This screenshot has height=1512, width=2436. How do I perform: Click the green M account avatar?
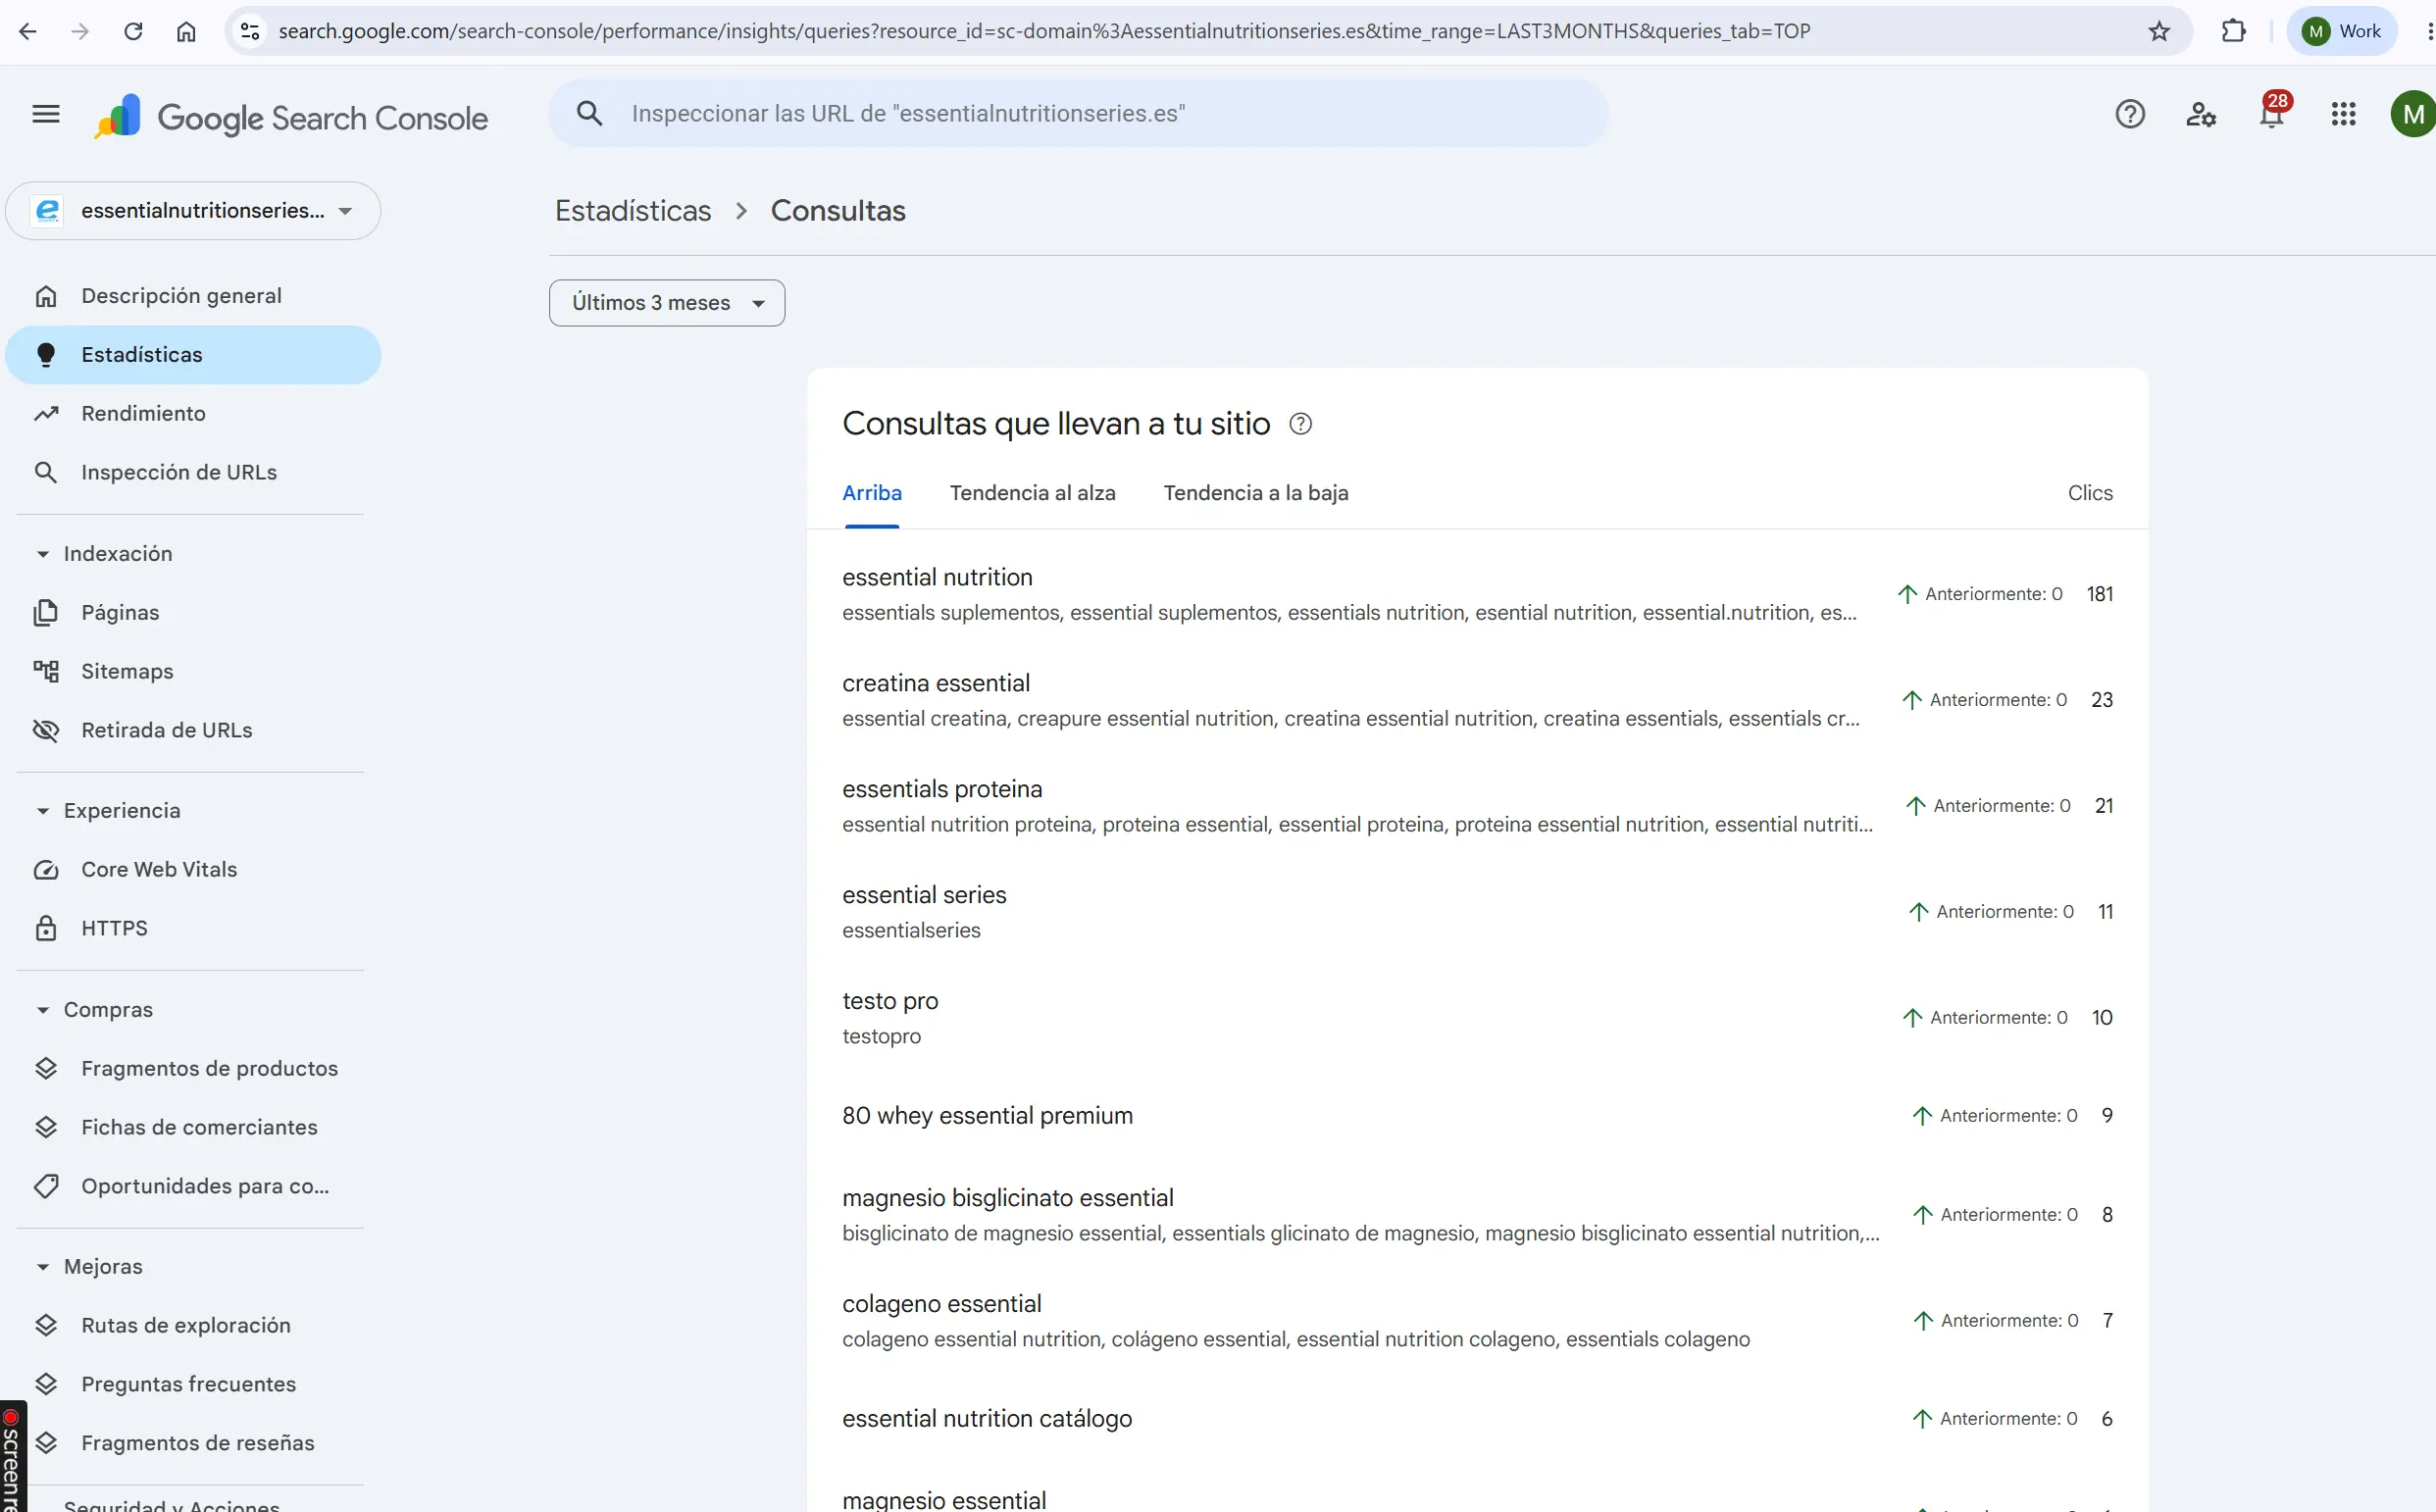(x=2413, y=114)
